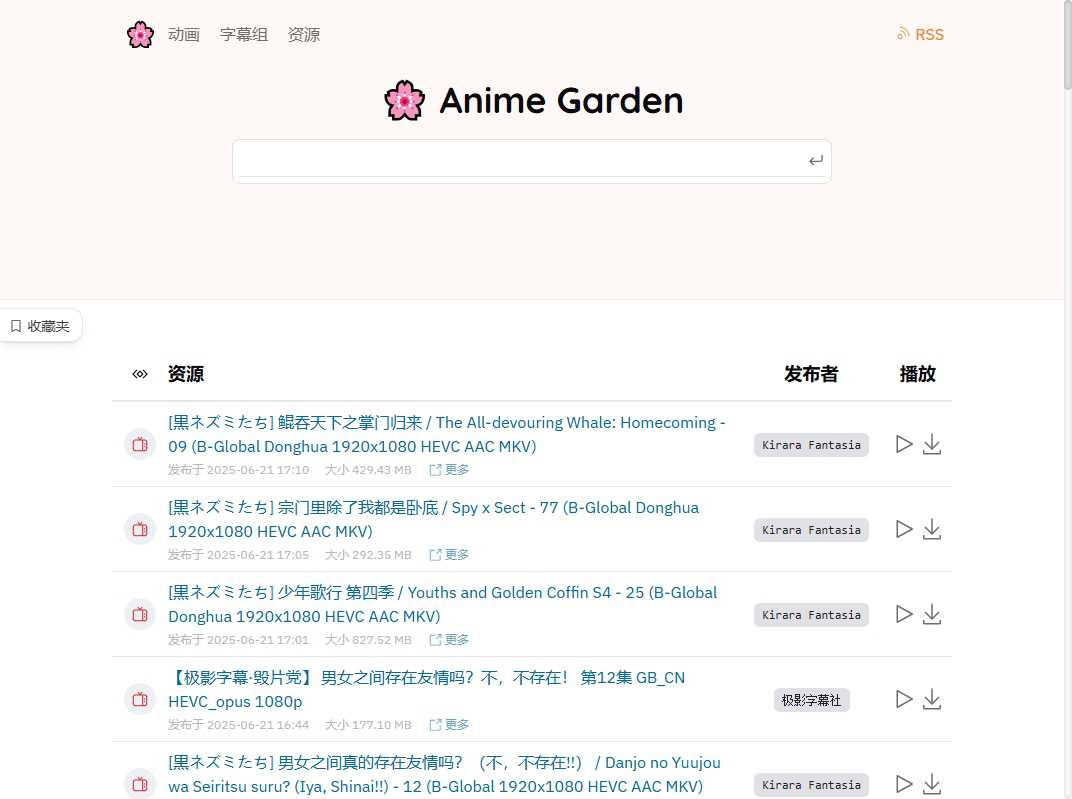The width and height of the screenshot is (1072, 799).
Task: Click the sakura logo icon in the navigation bar
Action: 140,34
